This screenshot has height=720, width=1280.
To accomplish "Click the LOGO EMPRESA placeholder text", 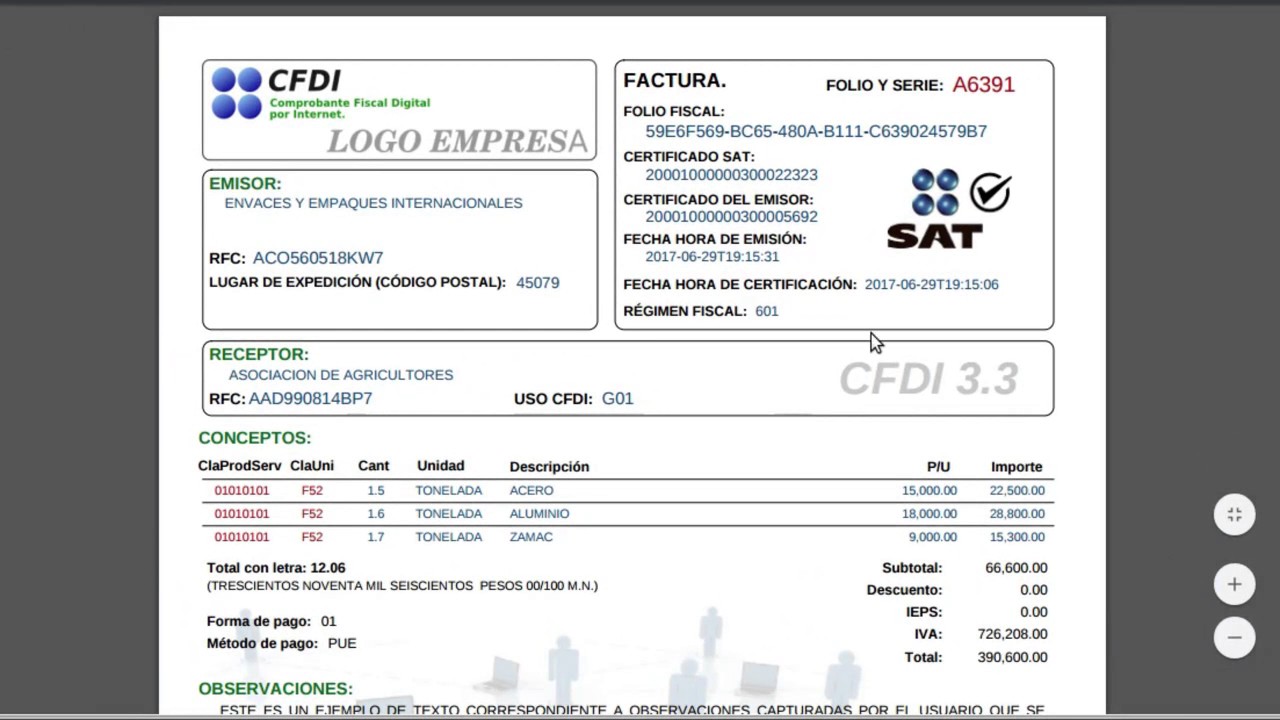I will [457, 142].
